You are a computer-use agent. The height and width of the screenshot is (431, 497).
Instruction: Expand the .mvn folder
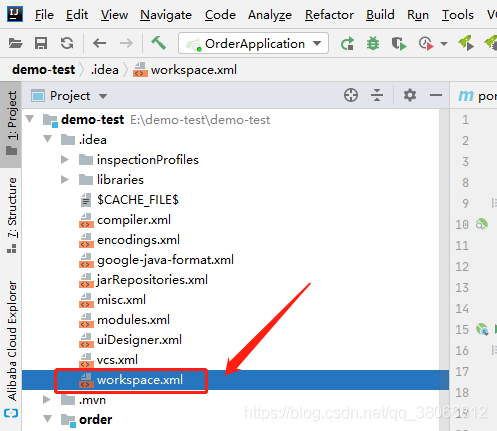tap(47, 399)
